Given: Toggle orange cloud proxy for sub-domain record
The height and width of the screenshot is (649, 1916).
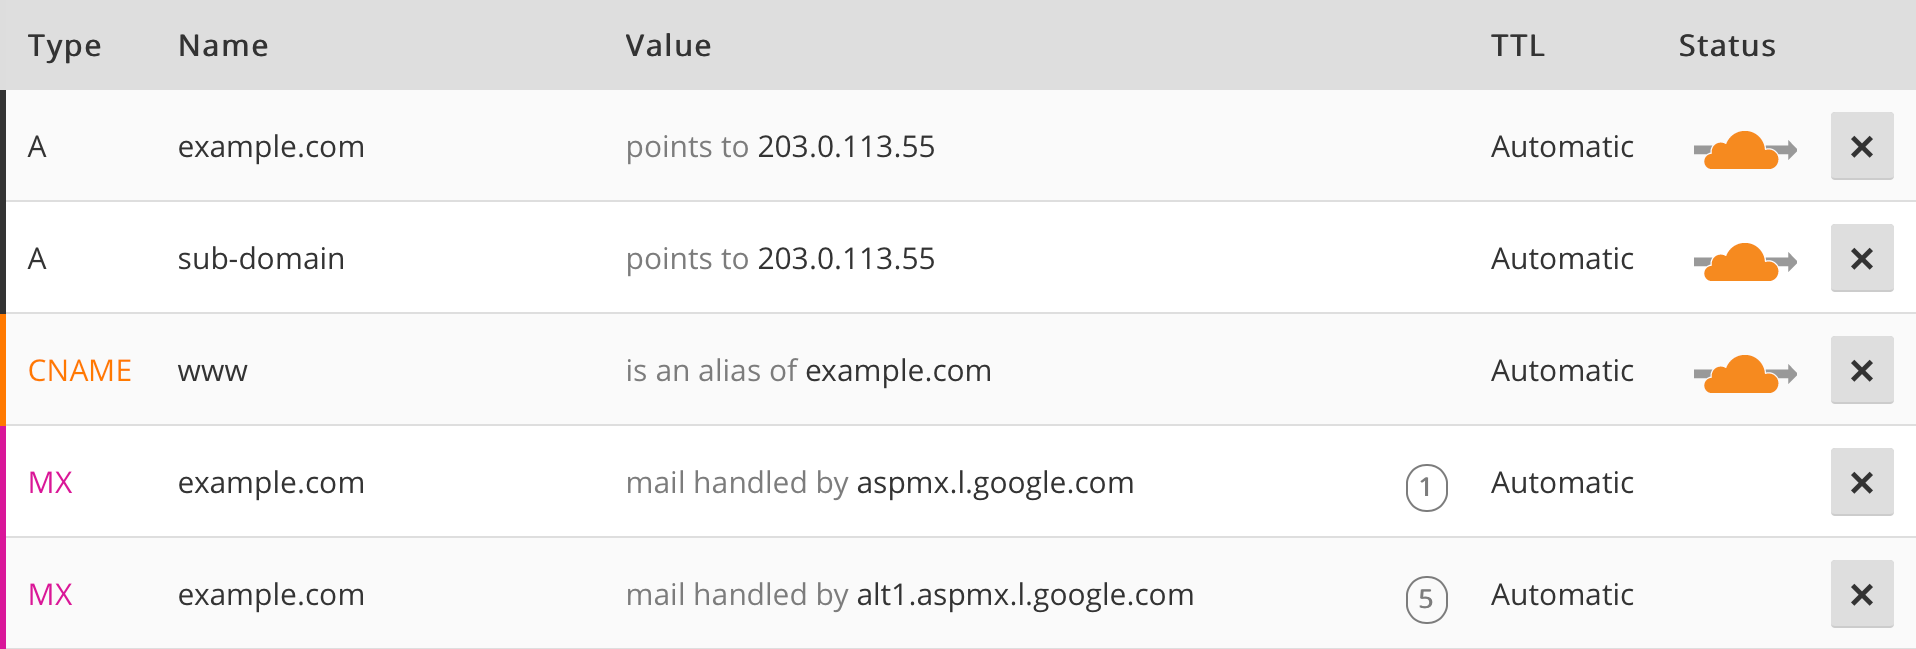Looking at the screenshot, I should tap(1745, 262).
